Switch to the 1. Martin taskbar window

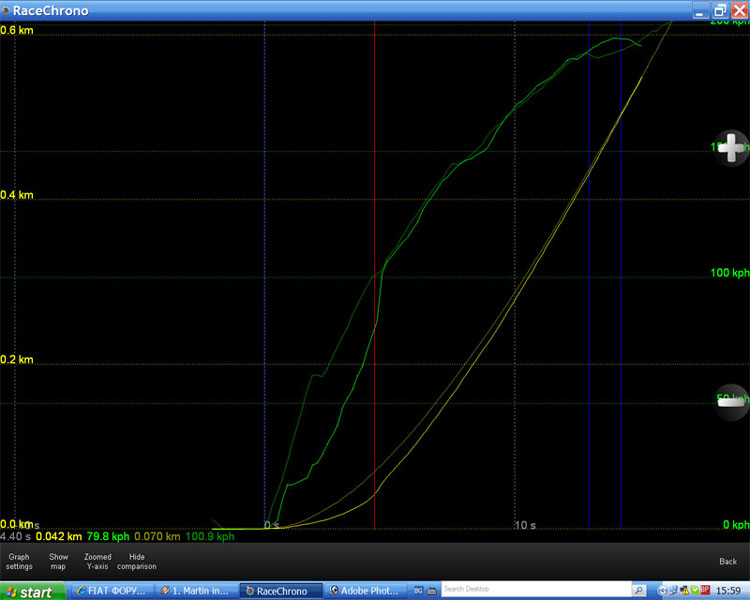click(x=195, y=591)
